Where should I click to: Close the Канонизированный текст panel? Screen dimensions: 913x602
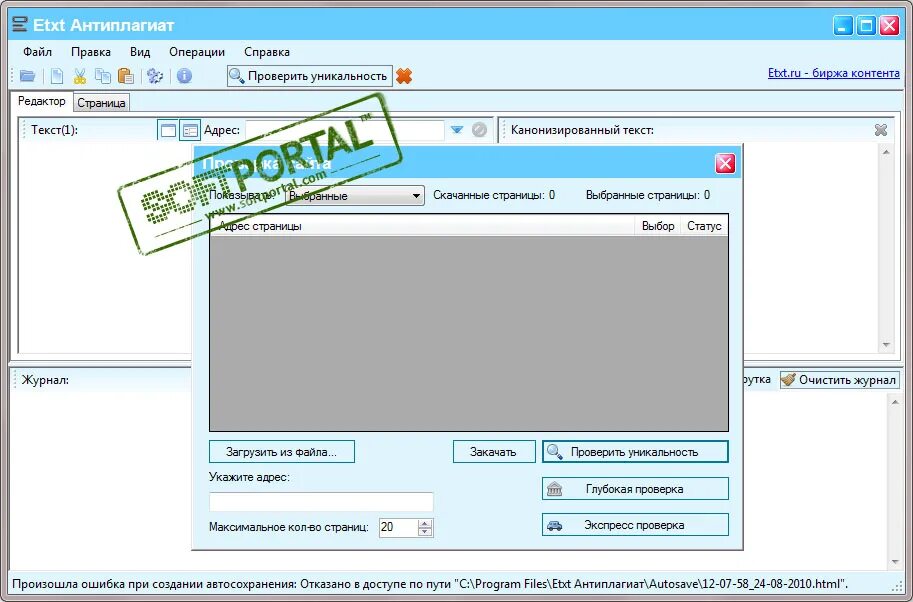click(881, 130)
